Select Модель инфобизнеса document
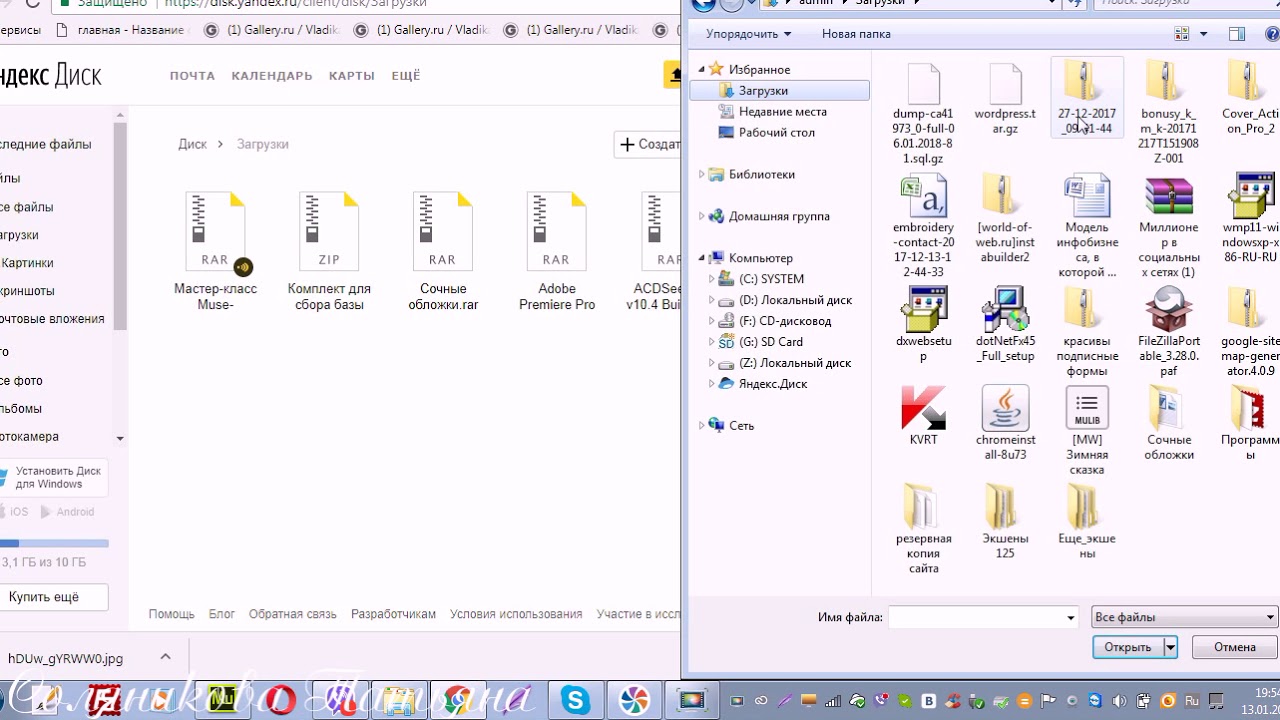The height and width of the screenshot is (720, 1280). 1086,227
